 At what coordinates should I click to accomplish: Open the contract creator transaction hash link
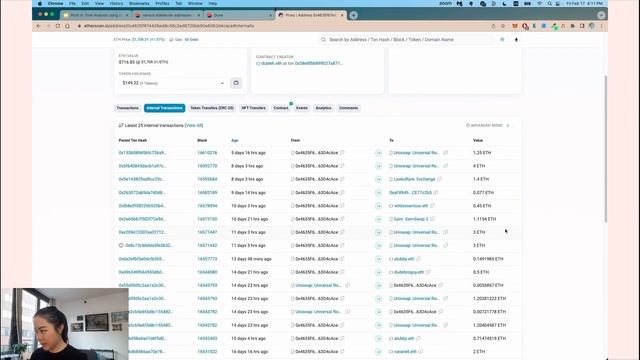[319, 63]
